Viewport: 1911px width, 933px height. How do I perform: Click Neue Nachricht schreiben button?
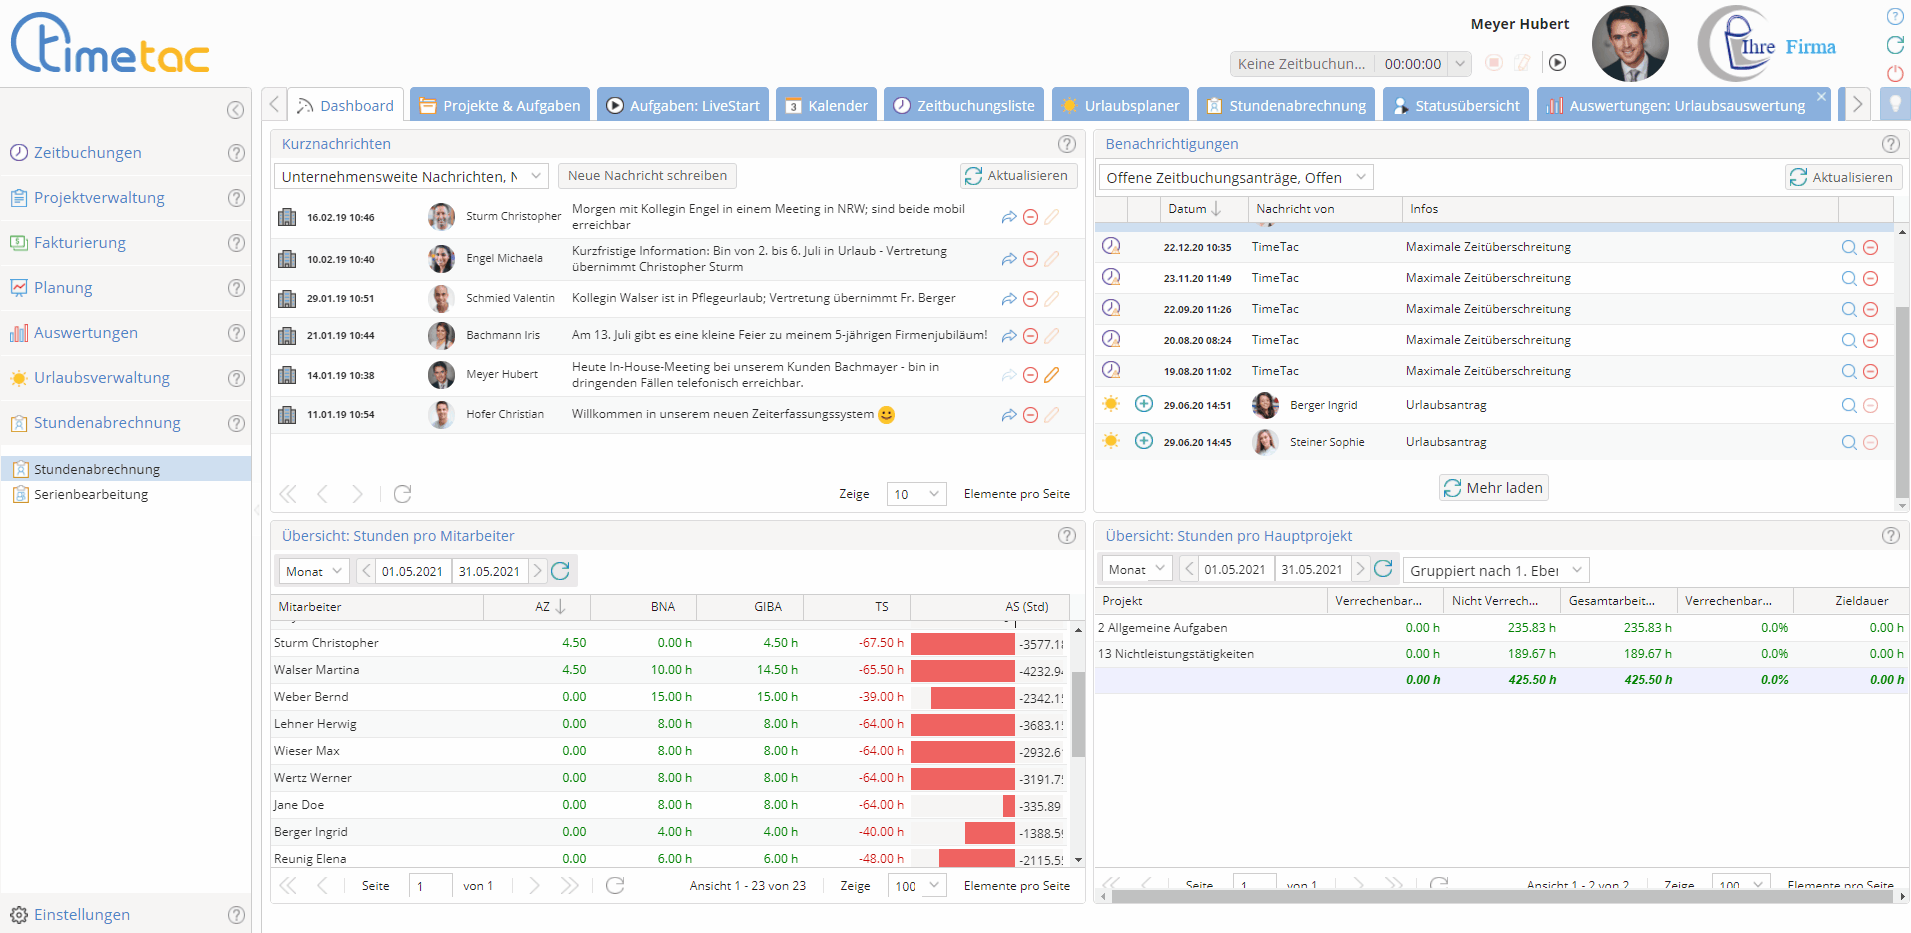pos(647,176)
